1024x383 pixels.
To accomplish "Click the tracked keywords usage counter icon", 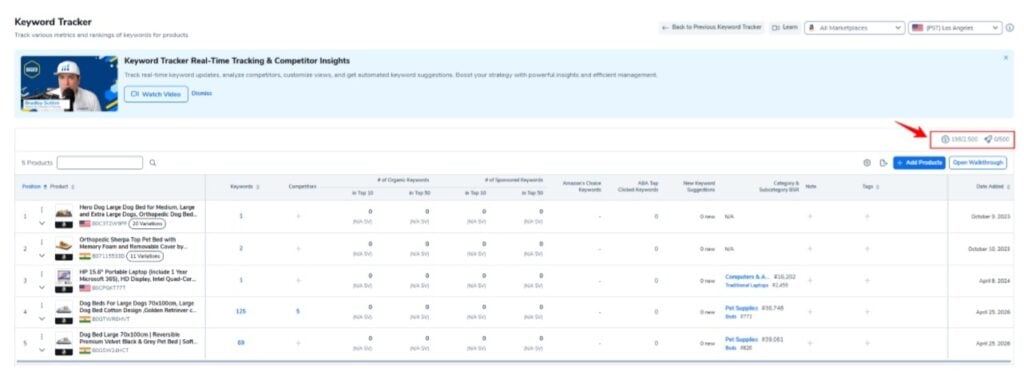I will [945, 139].
